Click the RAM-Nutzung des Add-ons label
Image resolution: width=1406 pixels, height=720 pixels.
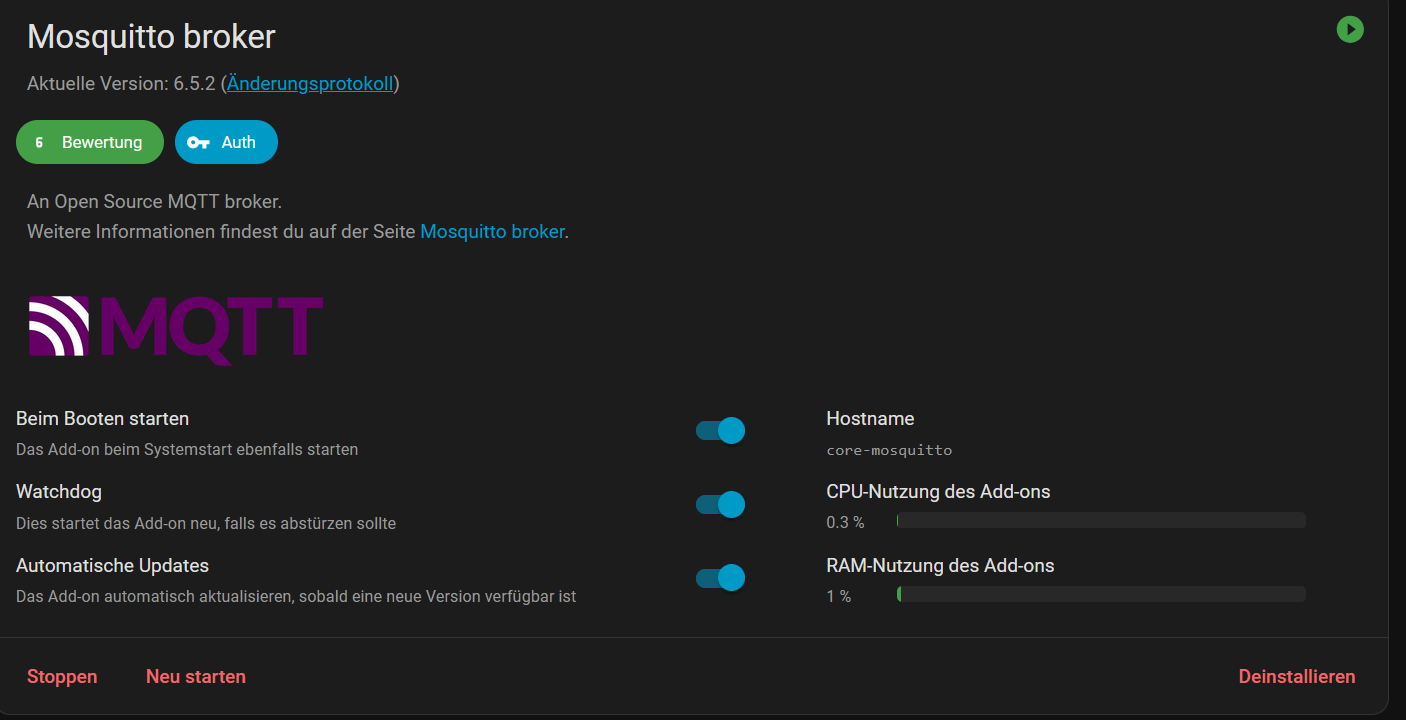point(940,566)
